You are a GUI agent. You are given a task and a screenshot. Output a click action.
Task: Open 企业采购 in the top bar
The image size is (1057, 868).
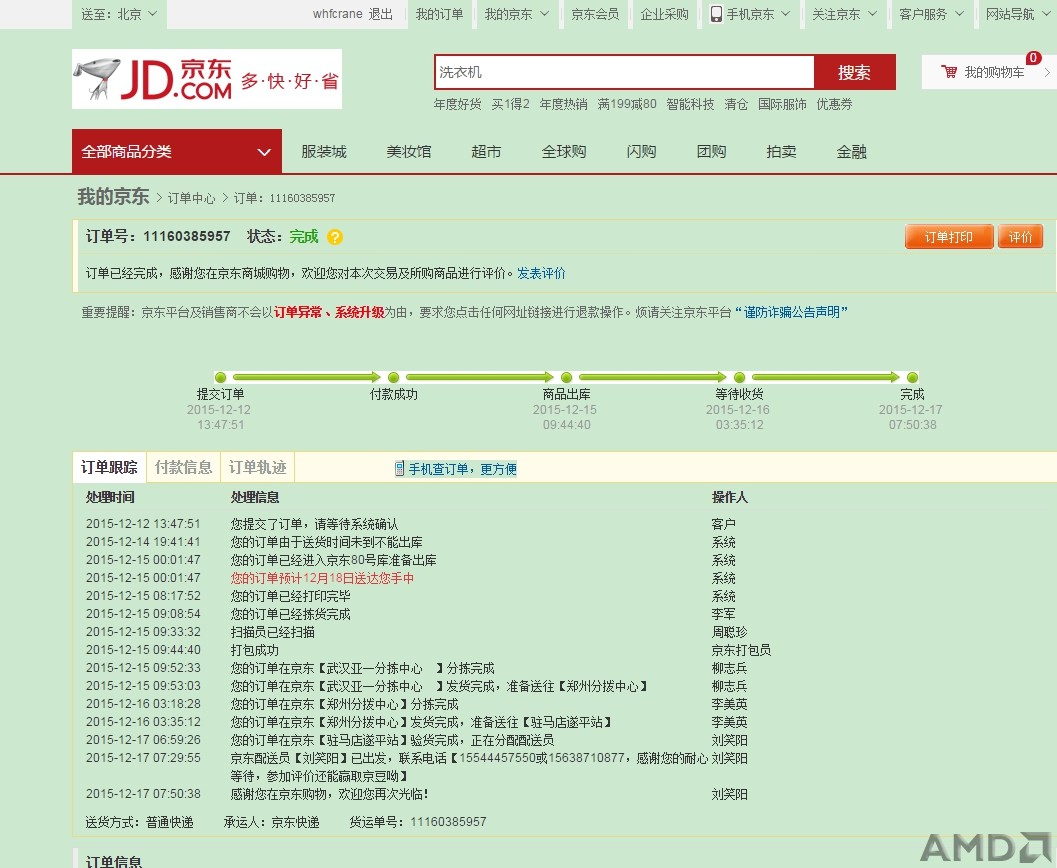664,14
